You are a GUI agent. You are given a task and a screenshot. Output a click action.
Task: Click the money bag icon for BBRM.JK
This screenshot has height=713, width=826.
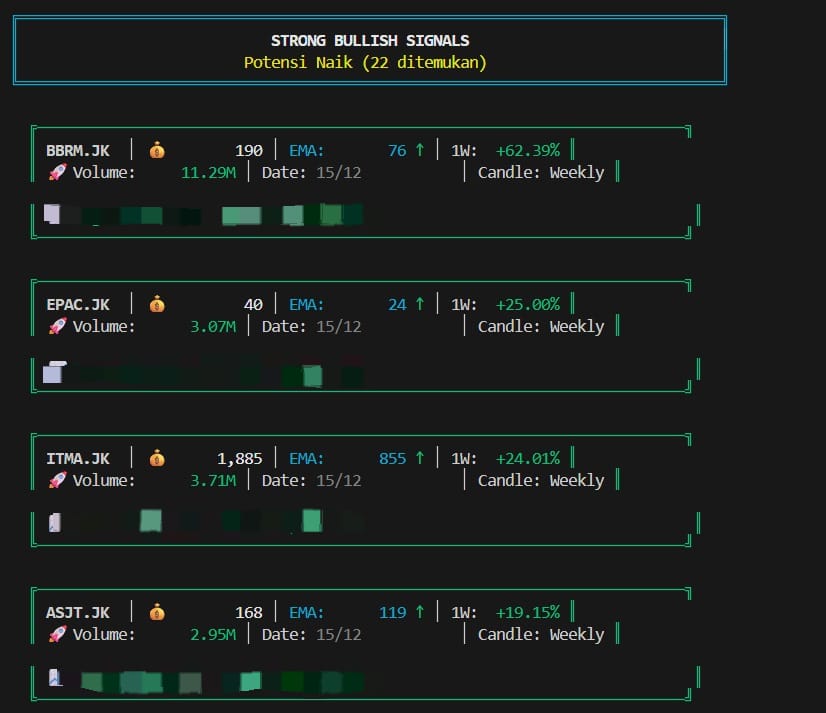coord(157,150)
